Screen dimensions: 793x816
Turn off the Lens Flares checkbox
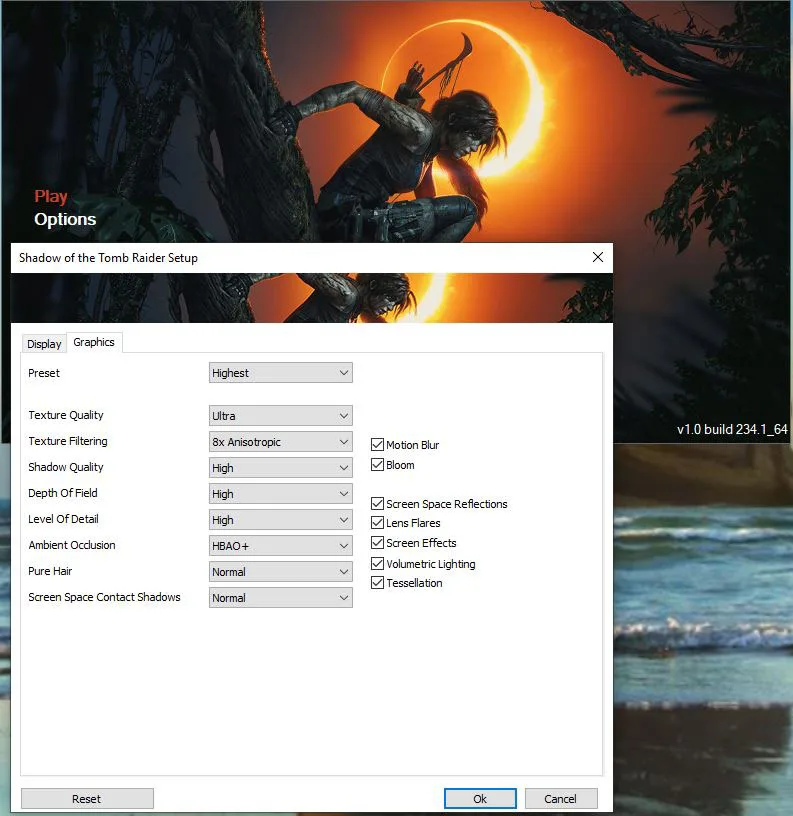(x=377, y=522)
